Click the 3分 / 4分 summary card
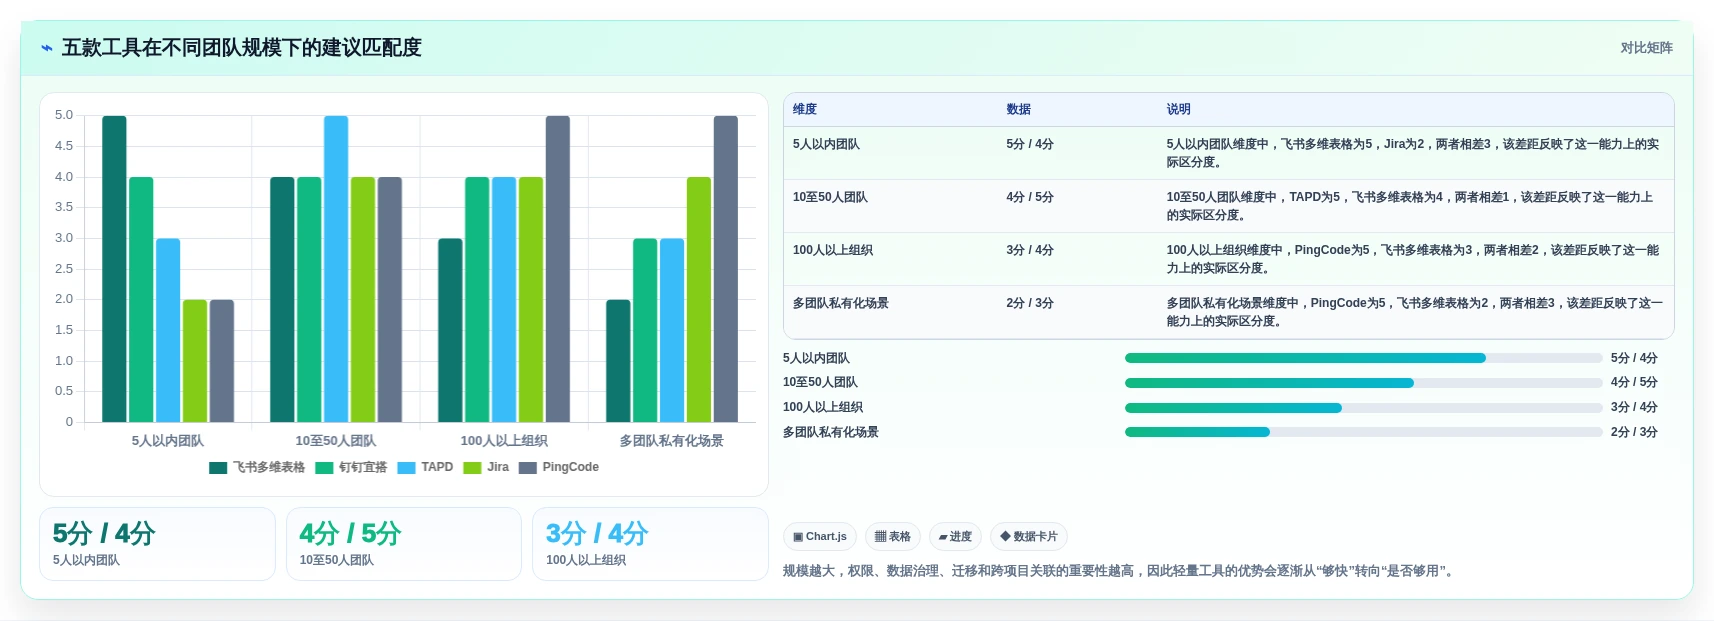 (x=650, y=544)
